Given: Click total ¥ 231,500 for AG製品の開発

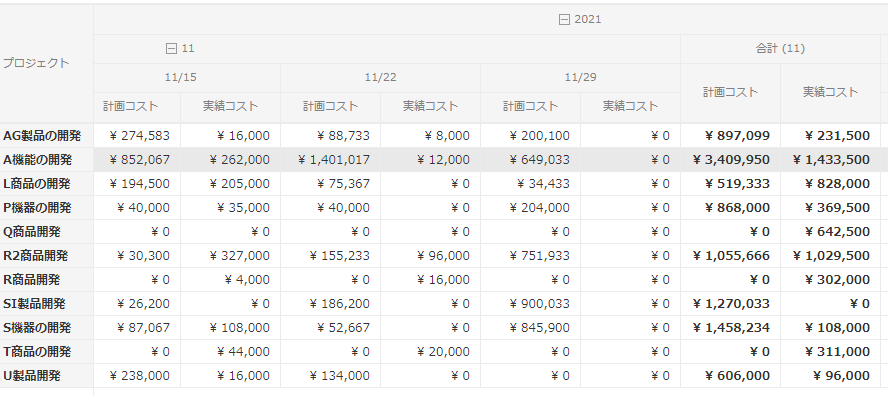Looking at the screenshot, I should 830,136.
